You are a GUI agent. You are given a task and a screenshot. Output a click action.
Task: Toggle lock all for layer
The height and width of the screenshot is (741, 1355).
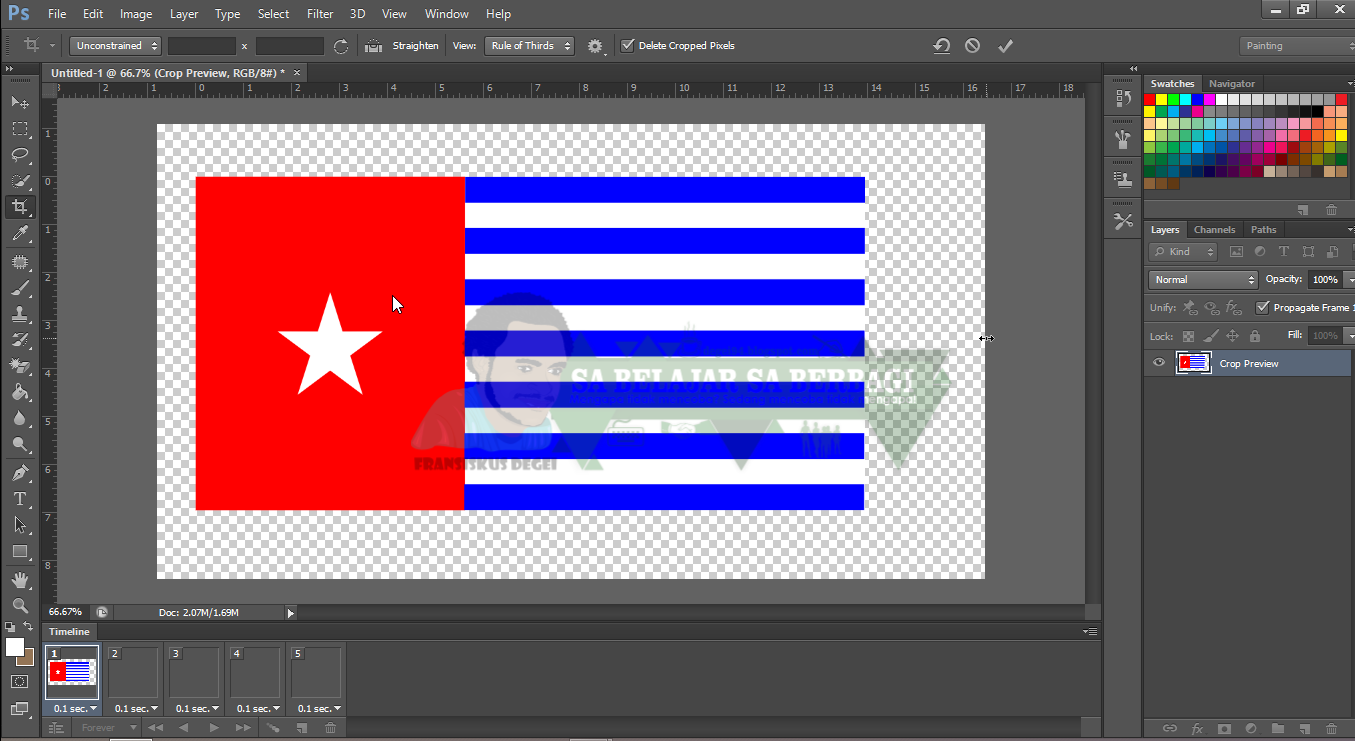(x=1254, y=336)
